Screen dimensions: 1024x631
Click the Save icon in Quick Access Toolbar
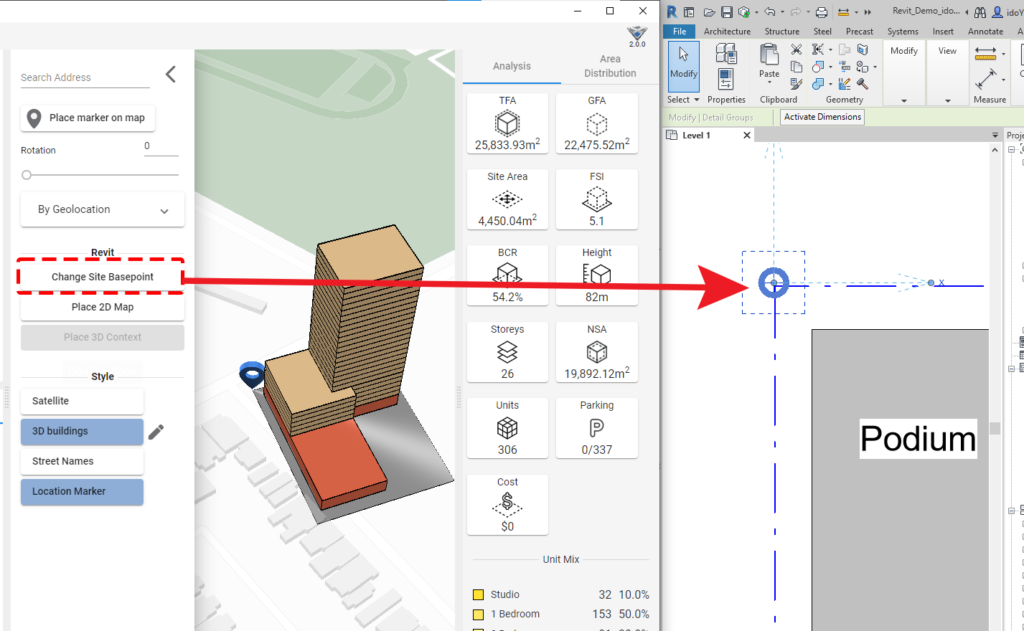[x=726, y=11]
